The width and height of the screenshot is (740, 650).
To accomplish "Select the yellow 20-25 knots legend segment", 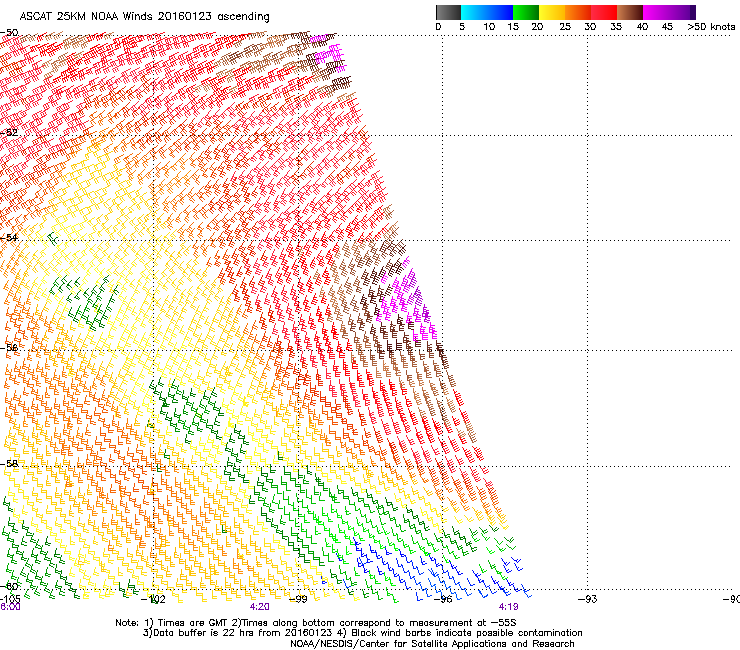I will coord(552,12).
